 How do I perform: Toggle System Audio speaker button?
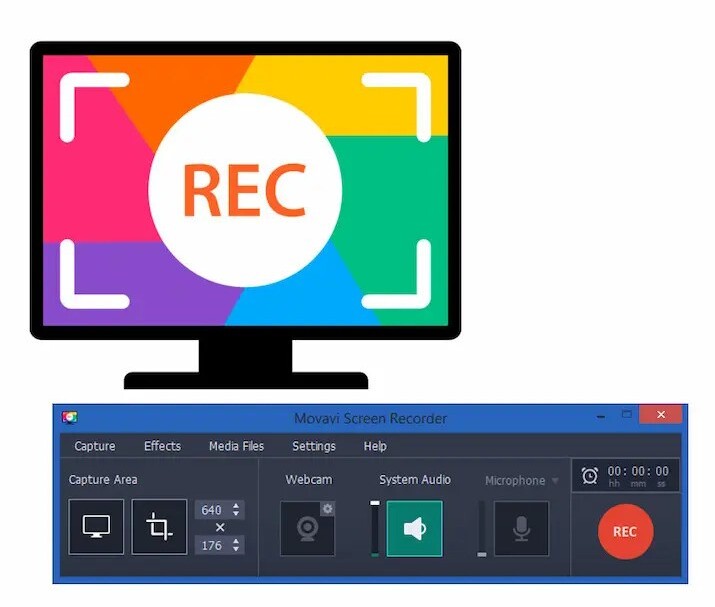pyautogui.click(x=414, y=529)
